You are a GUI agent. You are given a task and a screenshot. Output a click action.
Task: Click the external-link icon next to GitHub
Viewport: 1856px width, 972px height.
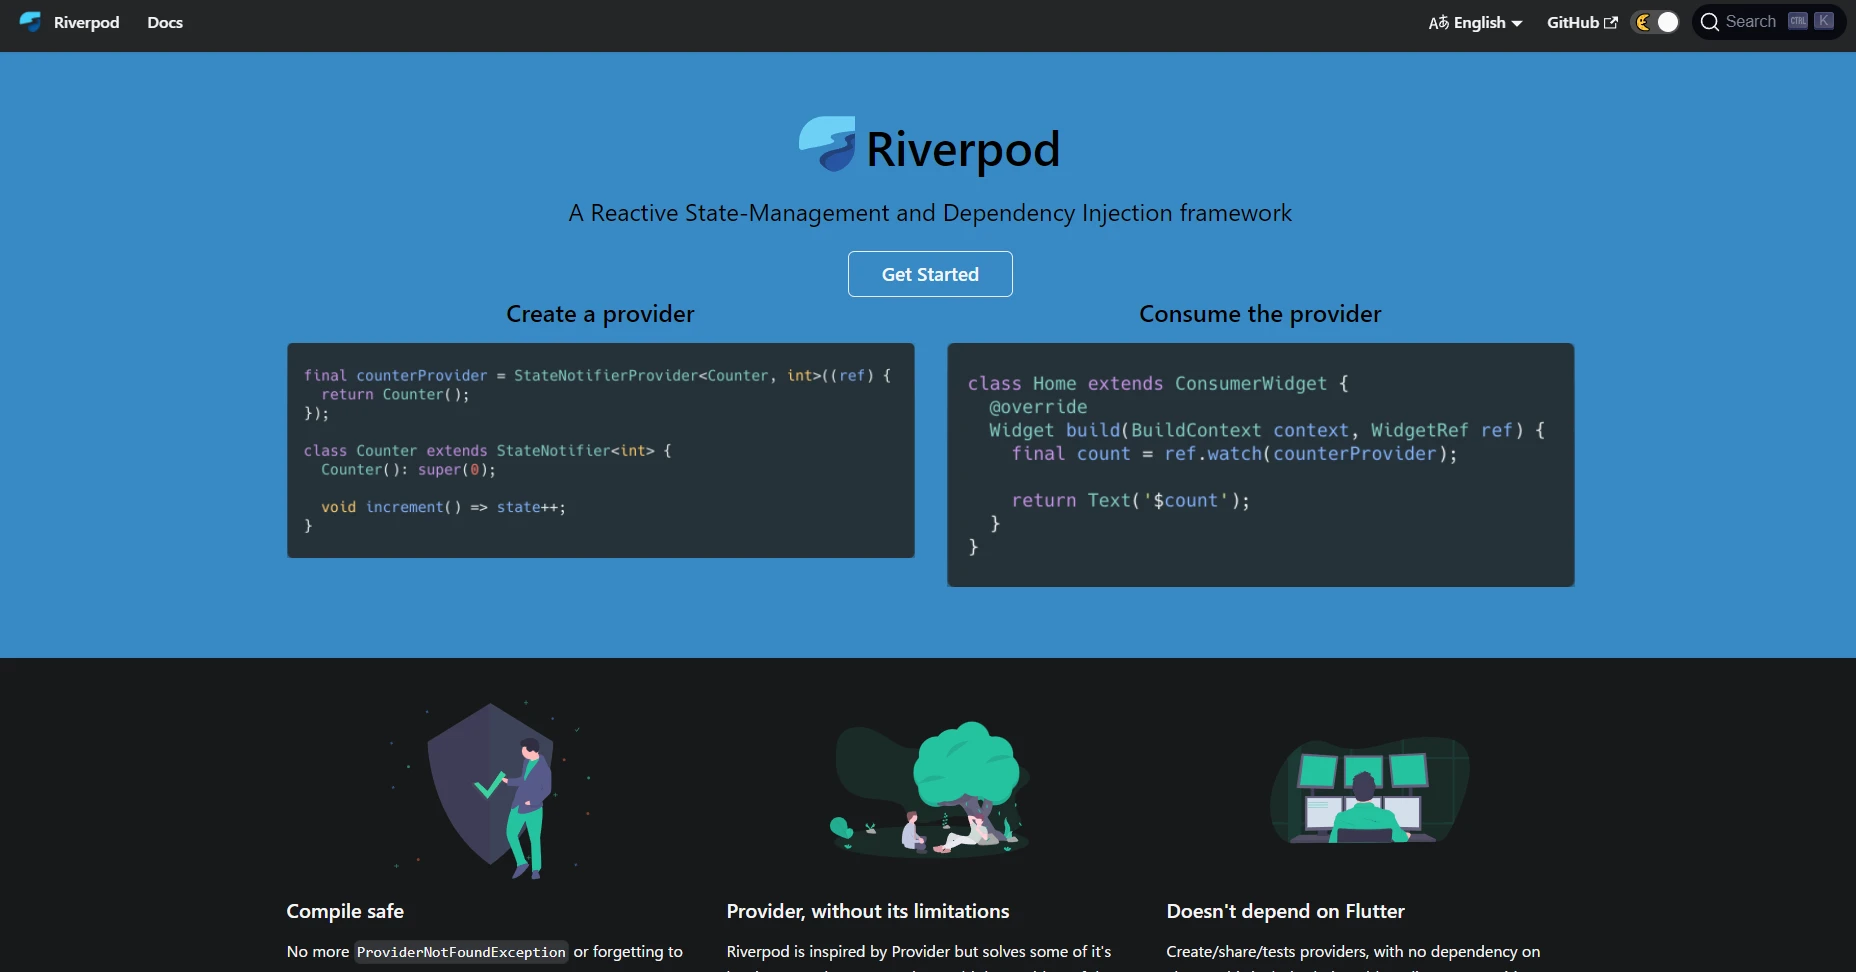pyautogui.click(x=1611, y=22)
